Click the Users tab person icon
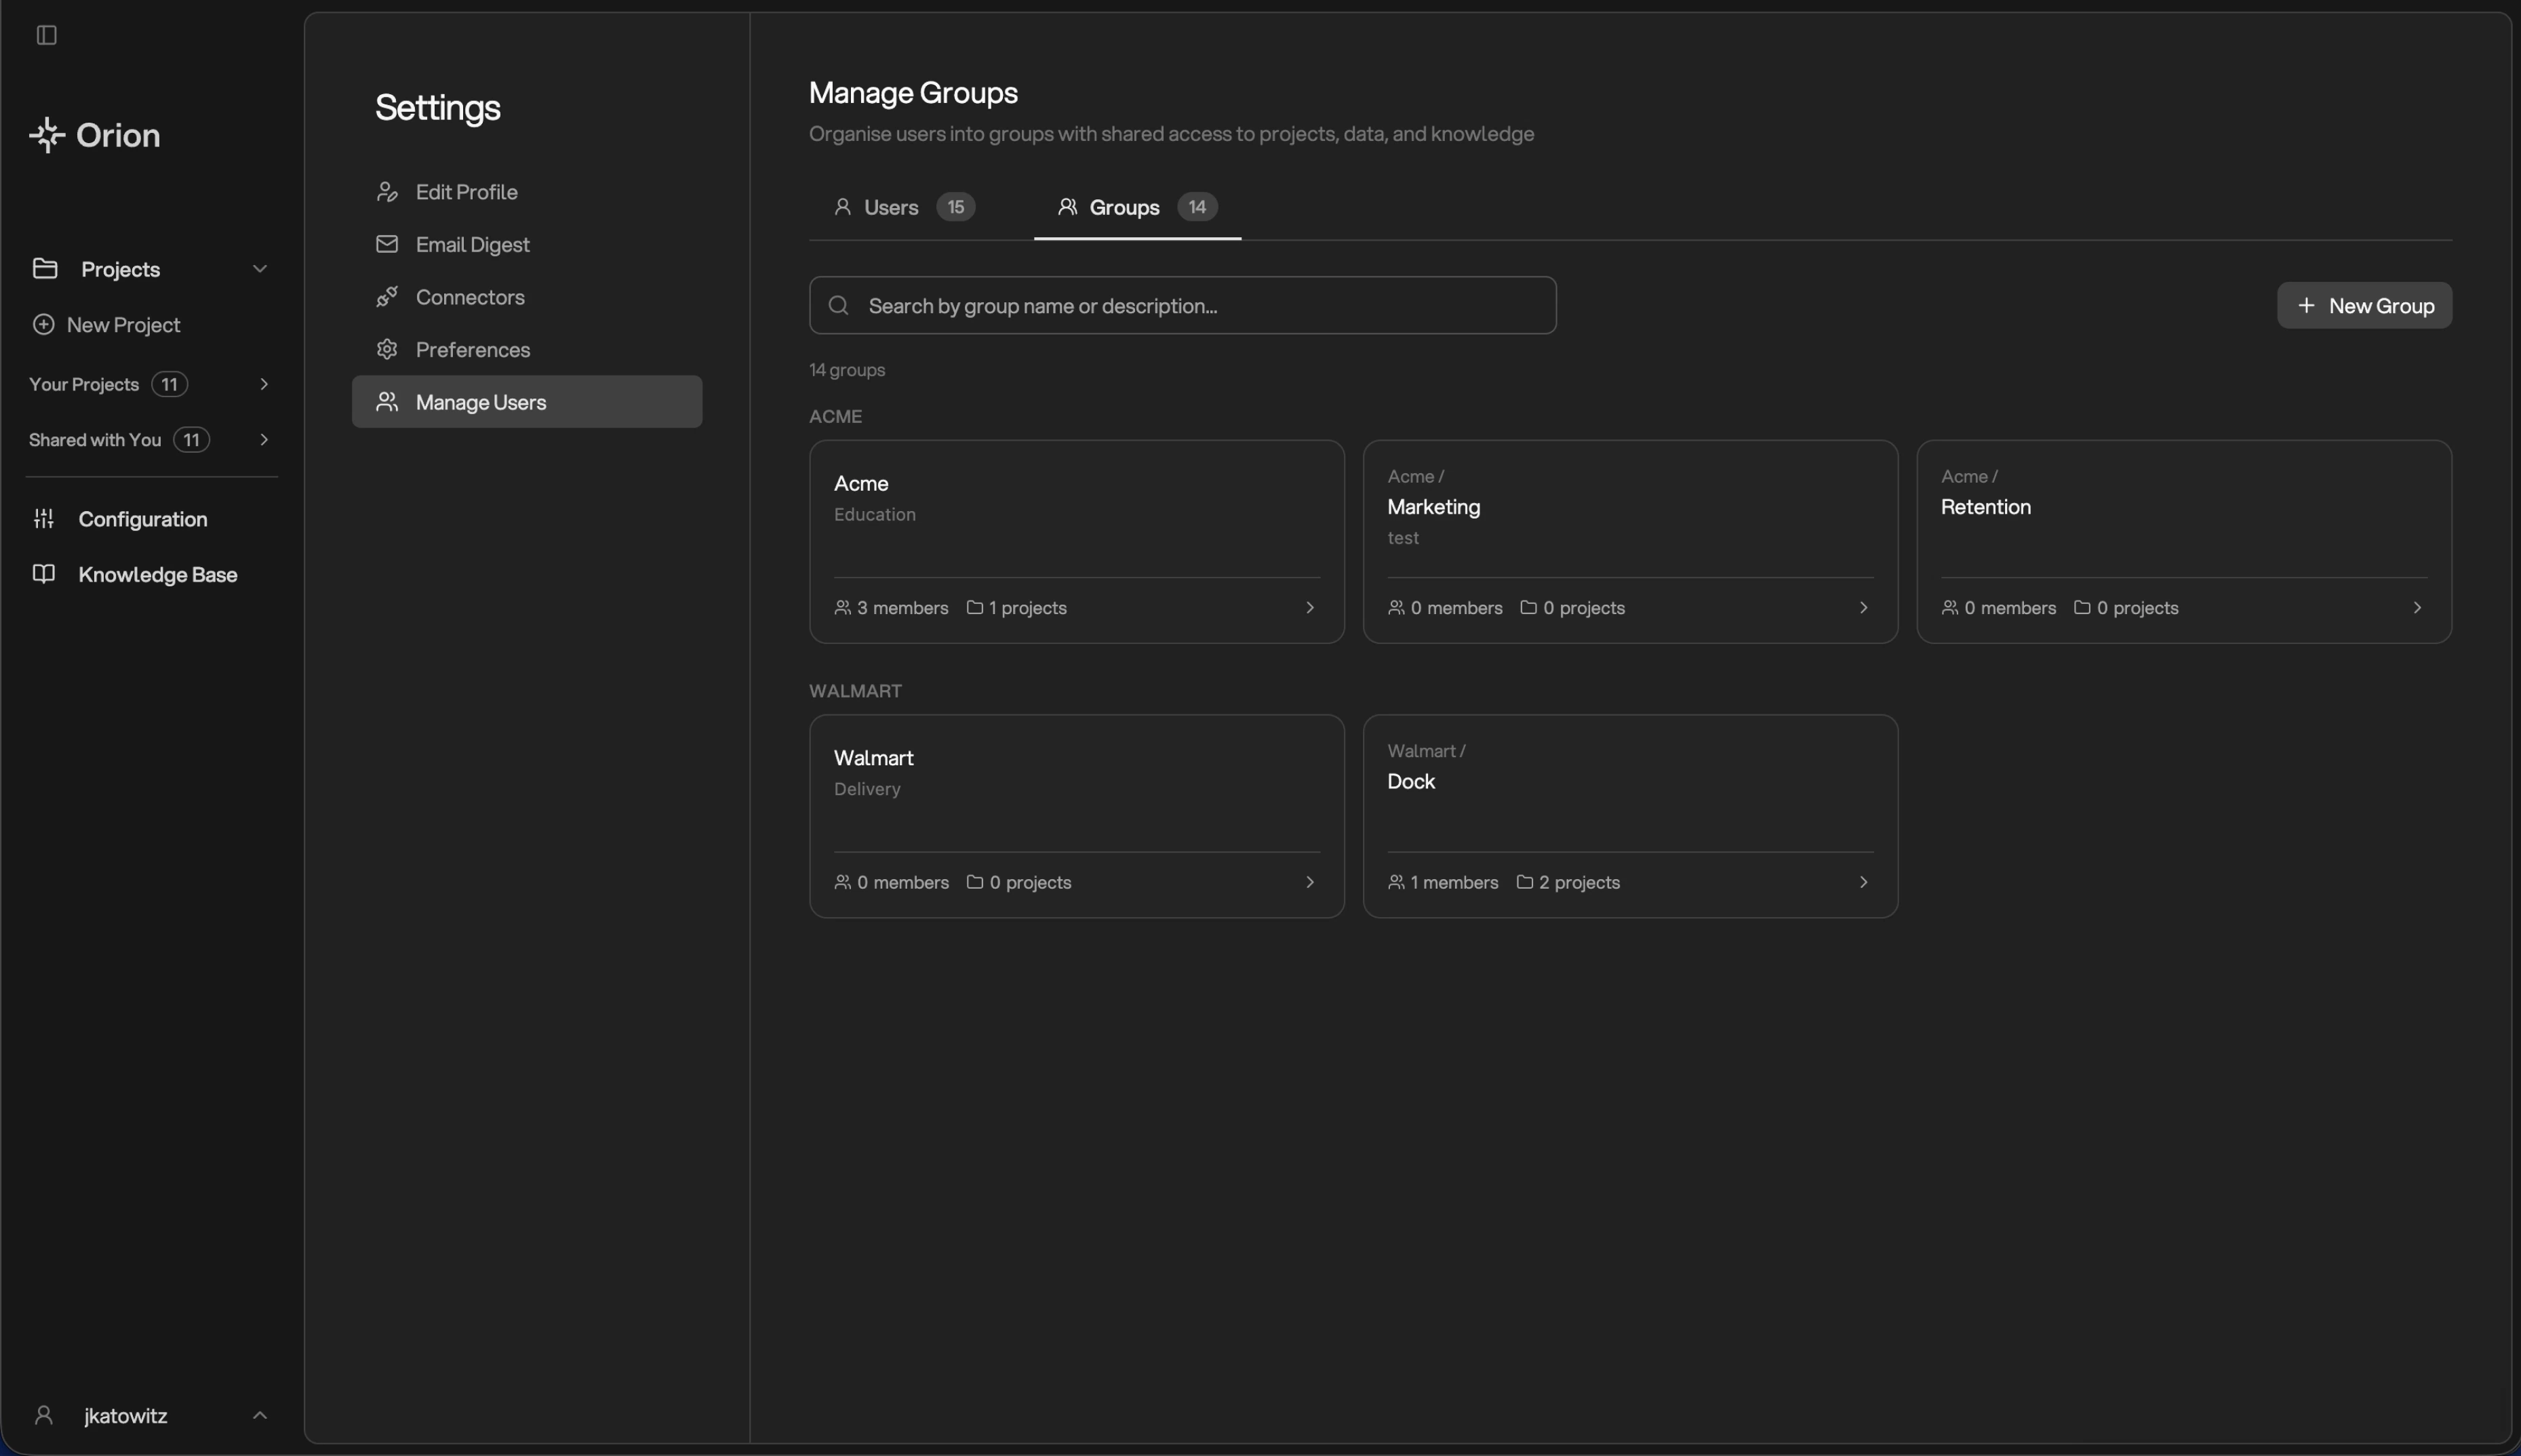 tap(843, 206)
